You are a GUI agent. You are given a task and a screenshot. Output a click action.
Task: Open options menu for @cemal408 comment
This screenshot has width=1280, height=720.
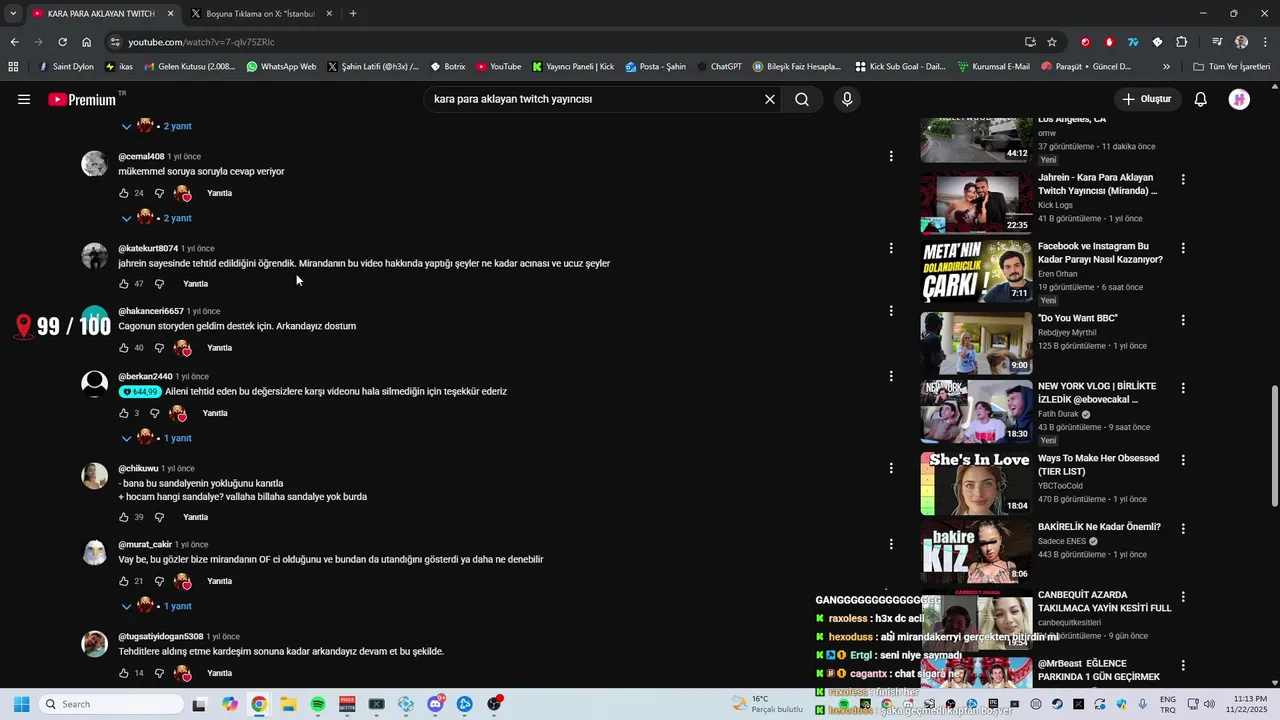pyautogui.click(x=891, y=156)
